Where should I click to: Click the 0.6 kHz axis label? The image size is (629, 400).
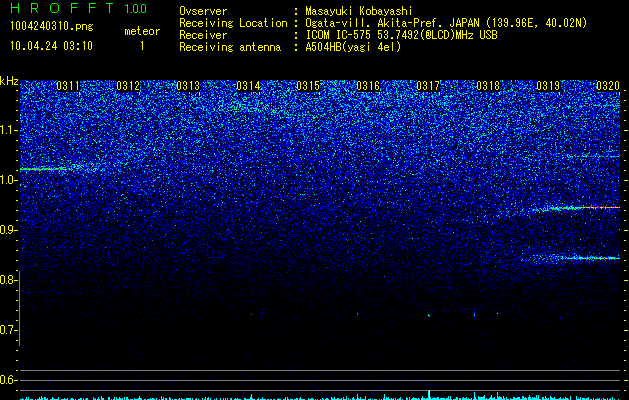(8, 380)
